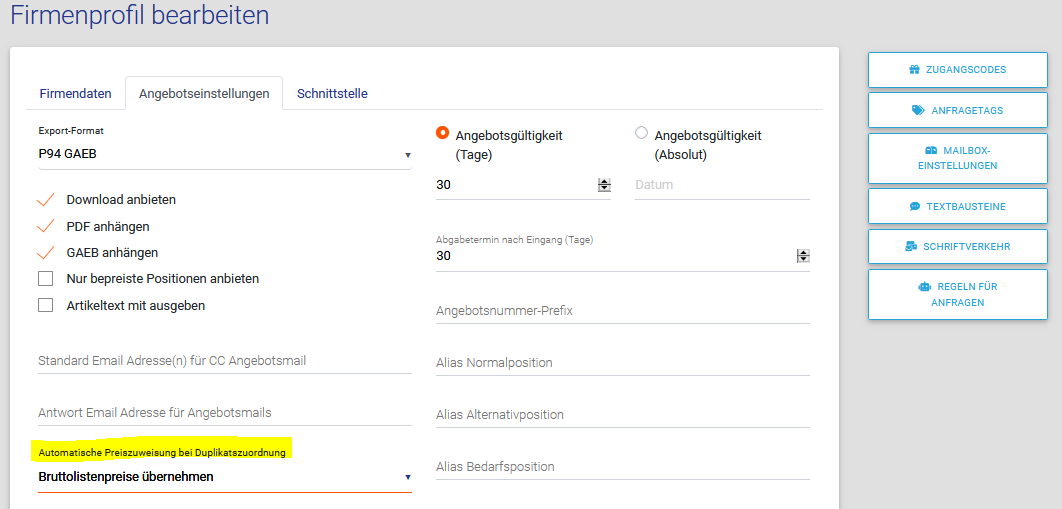1062x509 pixels.
Task: Uncheck the PDF anhängen checkbox
Action: (45, 226)
